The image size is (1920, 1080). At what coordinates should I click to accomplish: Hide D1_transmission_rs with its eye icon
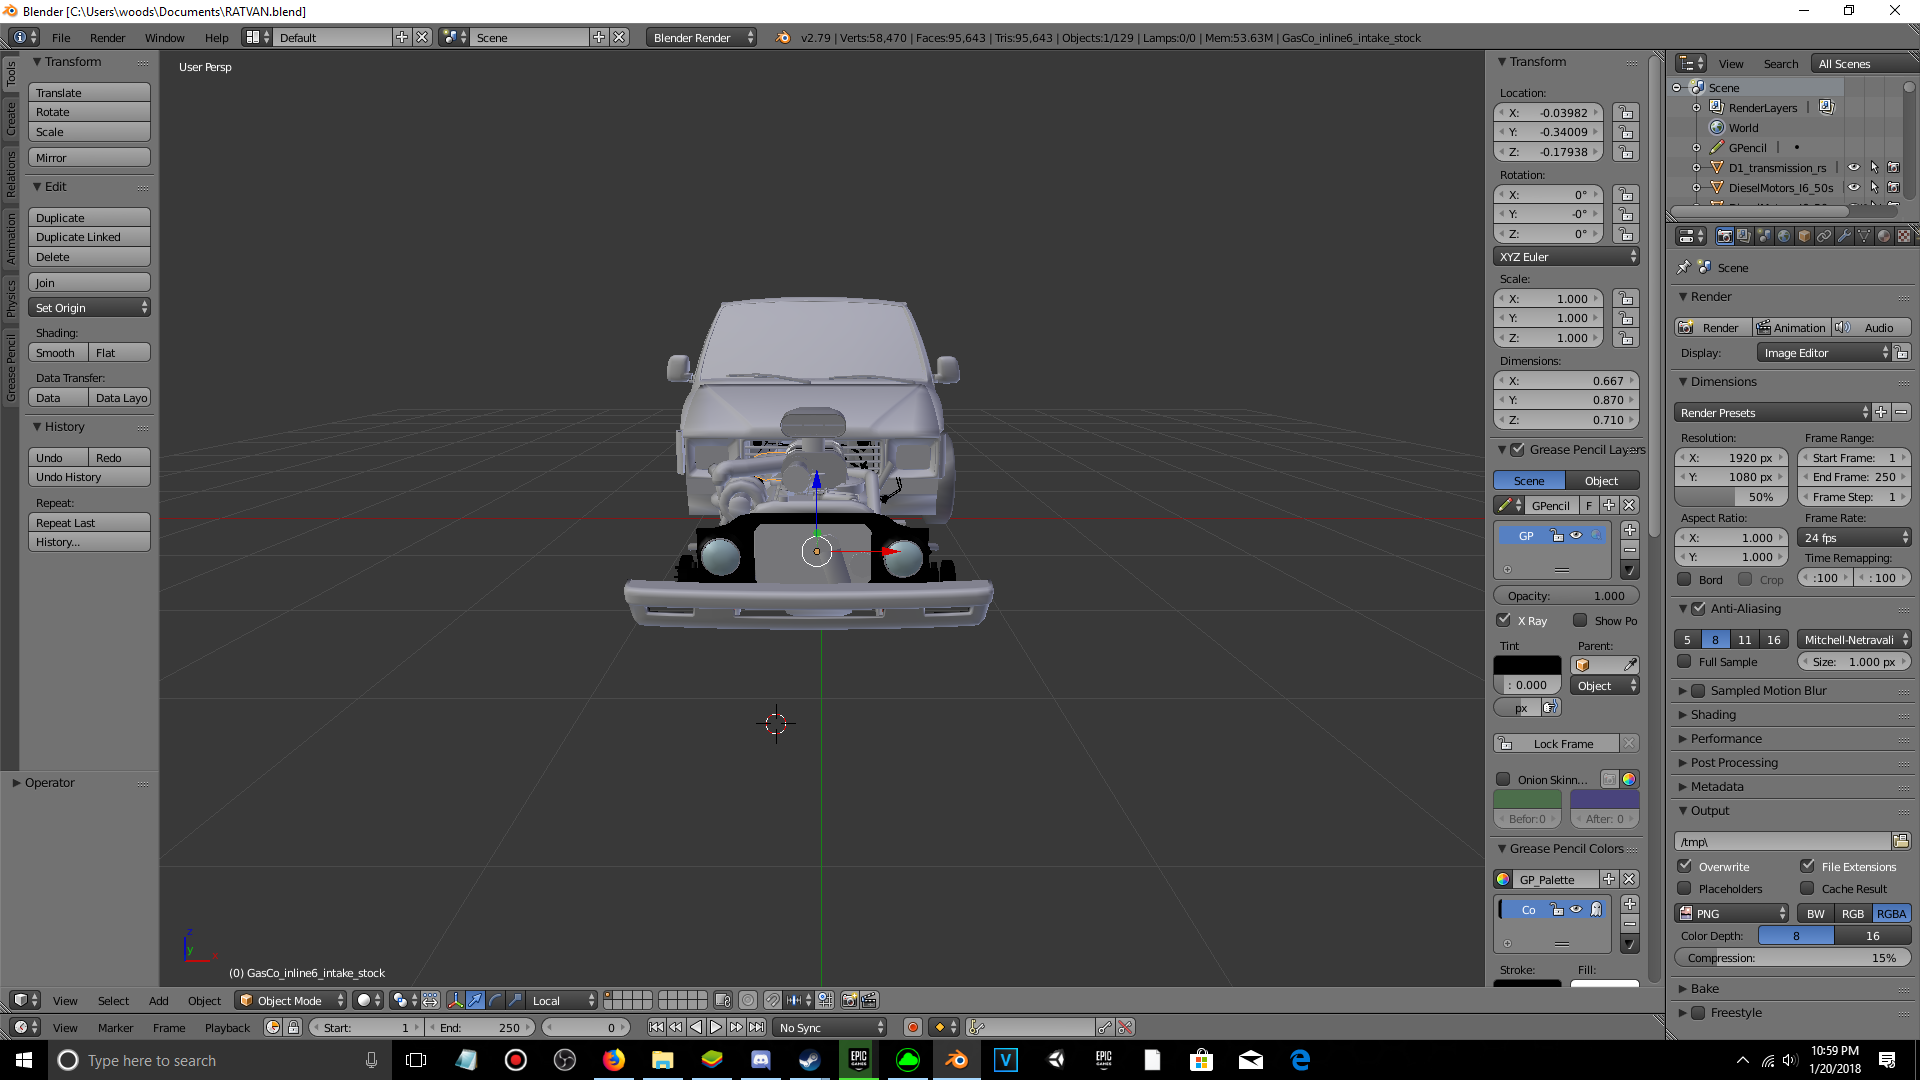1853,168
